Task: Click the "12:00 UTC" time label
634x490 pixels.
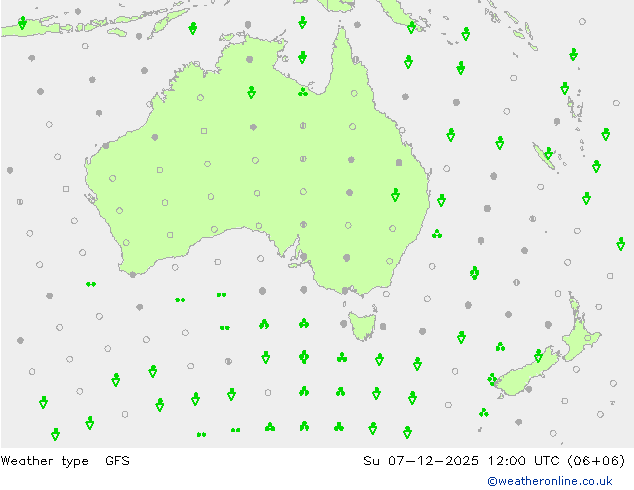Action: click(x=524, y=460)
